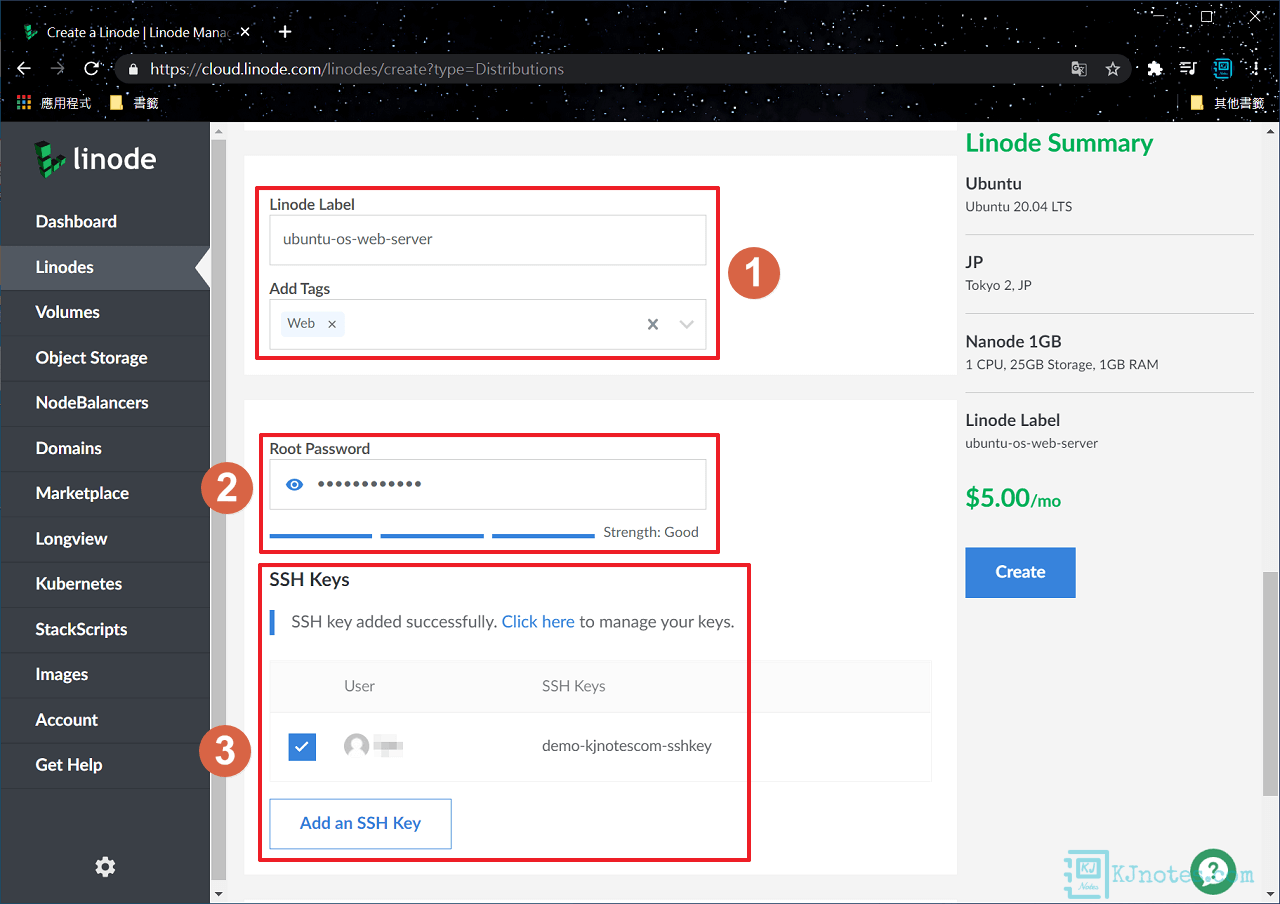Click the Linode logo in sidebar
Viewport: 1280px width, 904px height.
click(x=95, y=159)
